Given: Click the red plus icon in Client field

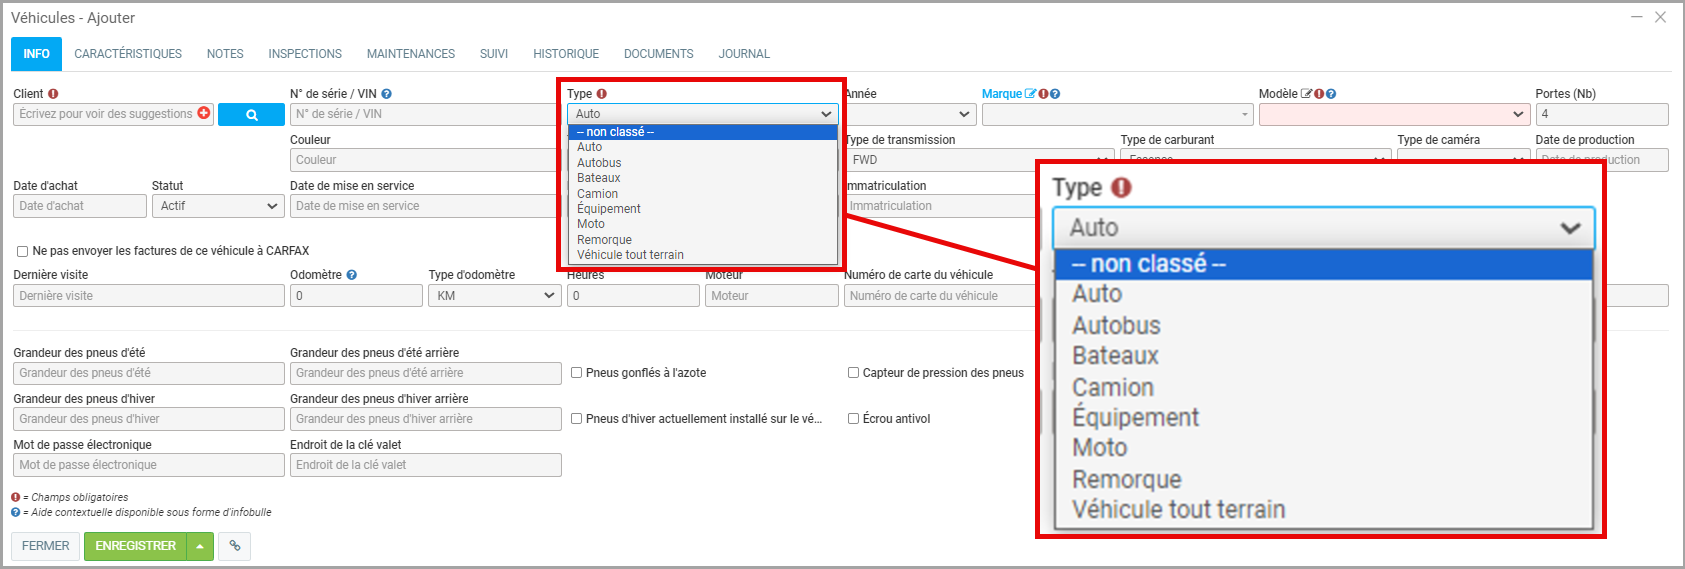Looking at the screenshot, I should pos(204,113).
